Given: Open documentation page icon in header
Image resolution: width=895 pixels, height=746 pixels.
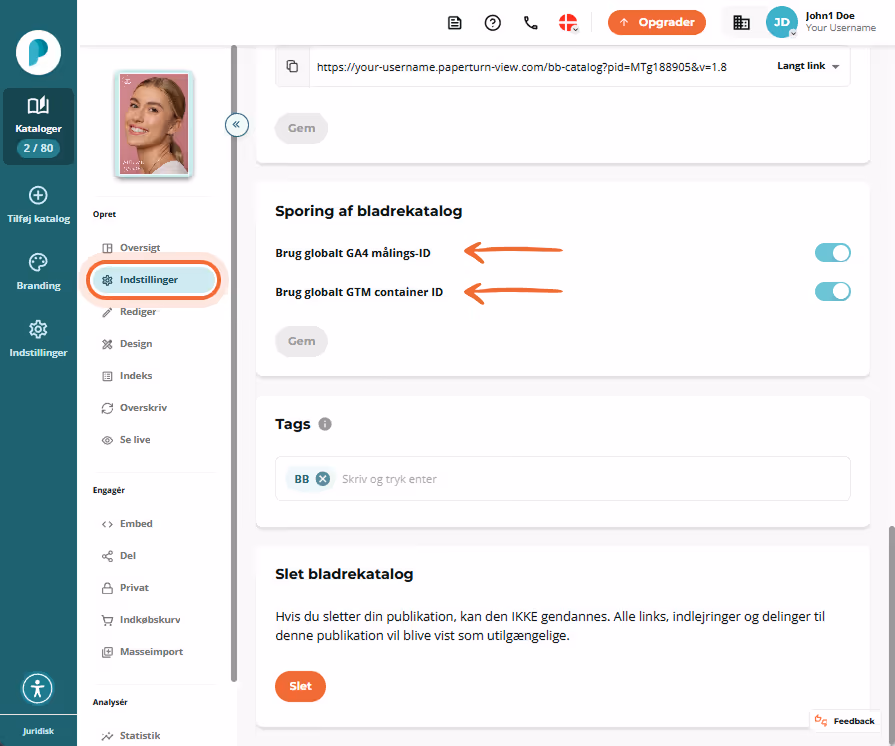Looking at the screenshot, I should [x=454, y=23].
